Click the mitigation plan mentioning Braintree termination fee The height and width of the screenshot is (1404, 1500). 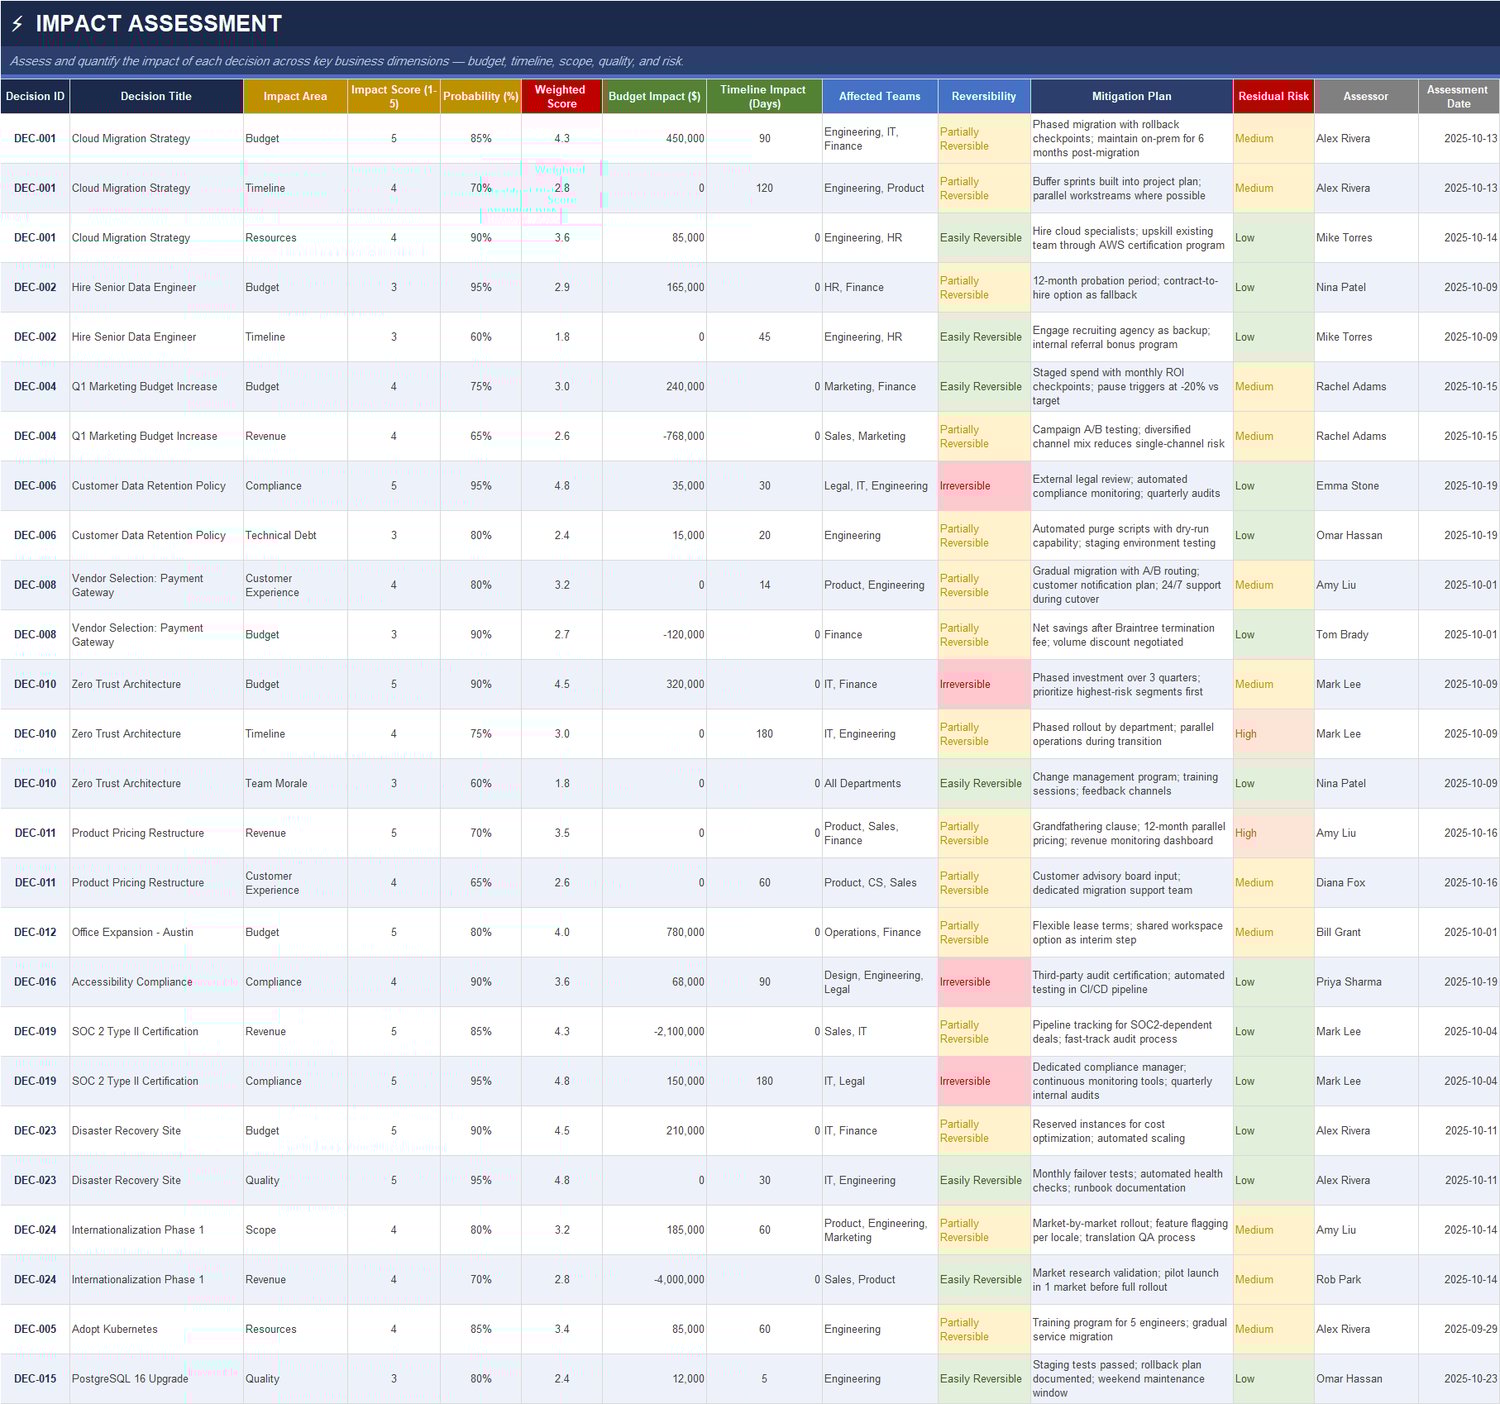(1129, 634)
